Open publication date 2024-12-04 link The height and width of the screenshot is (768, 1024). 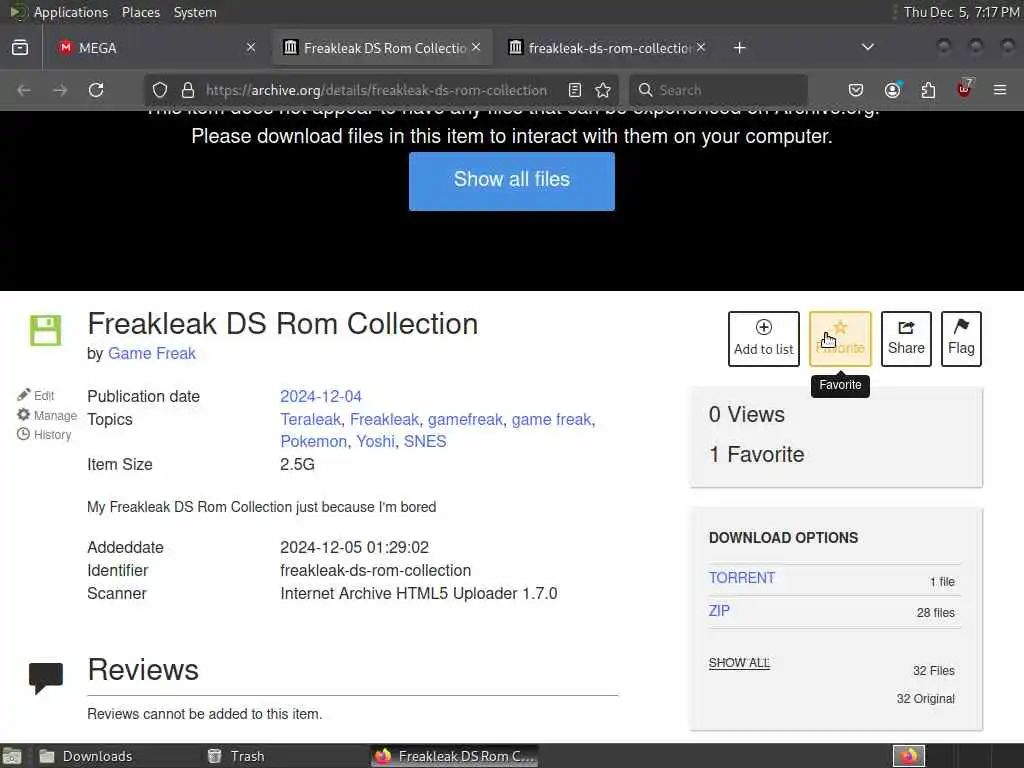tap(321, 396)
